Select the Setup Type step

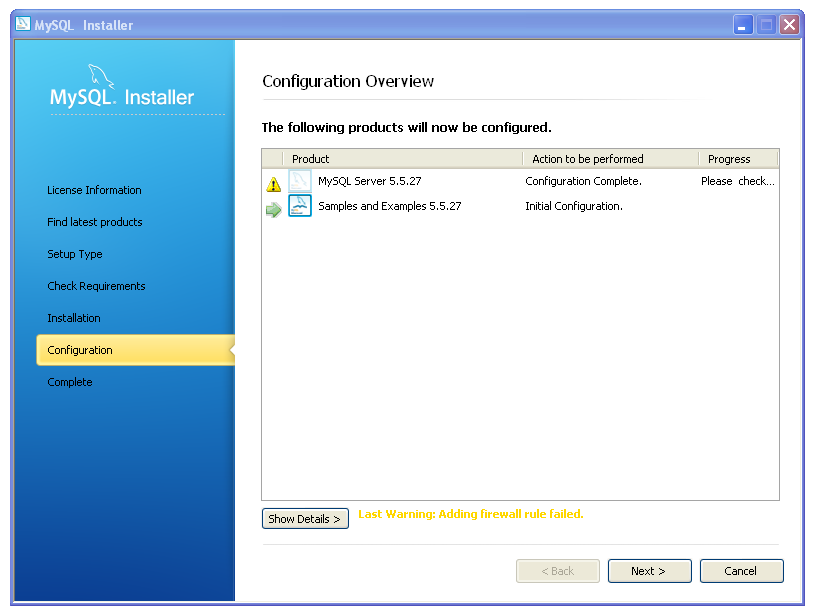pyautogui.click(x=75, y=254)
